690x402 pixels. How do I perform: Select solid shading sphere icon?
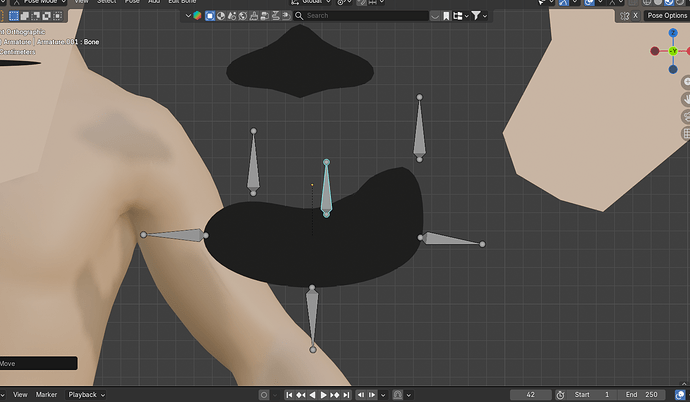(658, 2)
